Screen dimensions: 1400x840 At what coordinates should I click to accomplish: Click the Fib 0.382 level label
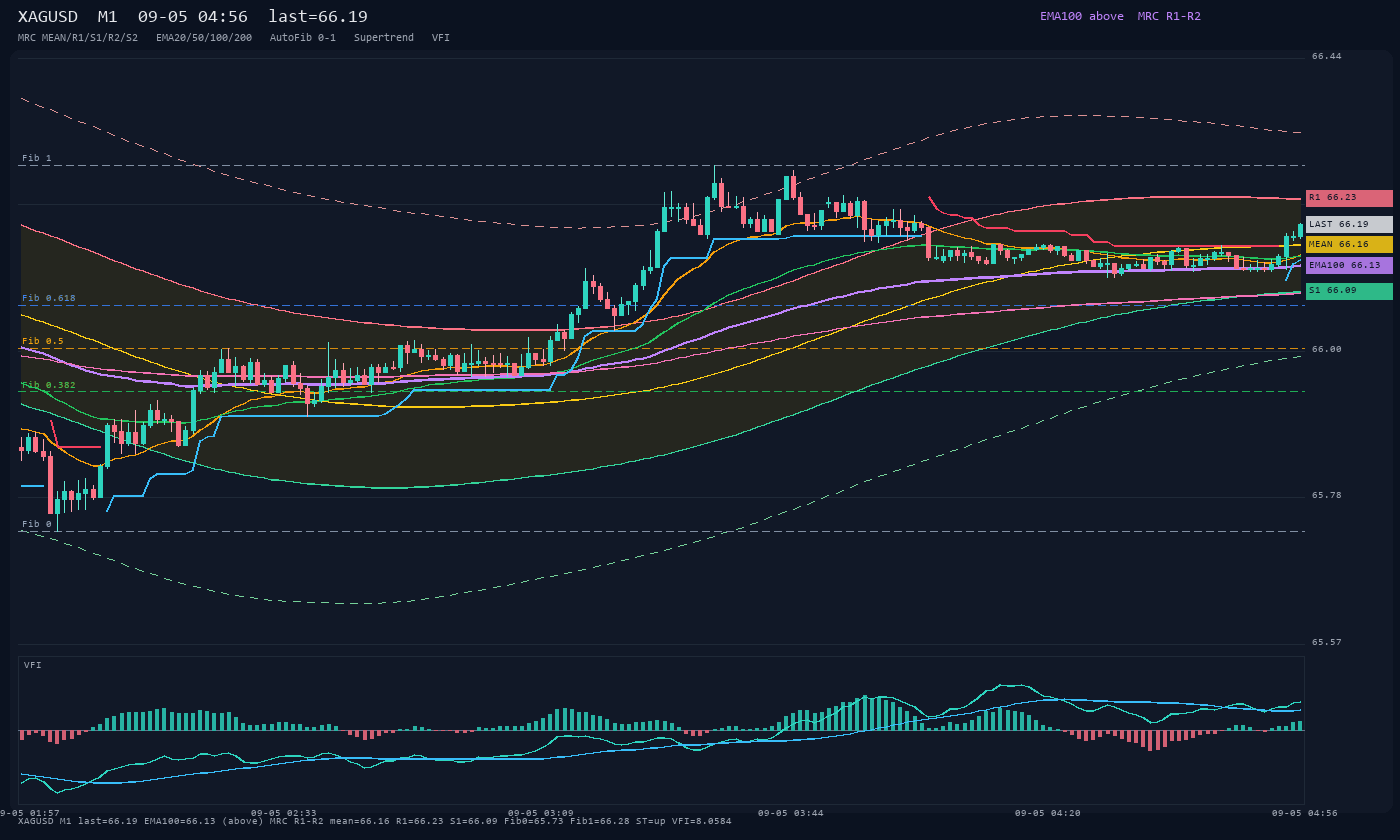[49, 385]
